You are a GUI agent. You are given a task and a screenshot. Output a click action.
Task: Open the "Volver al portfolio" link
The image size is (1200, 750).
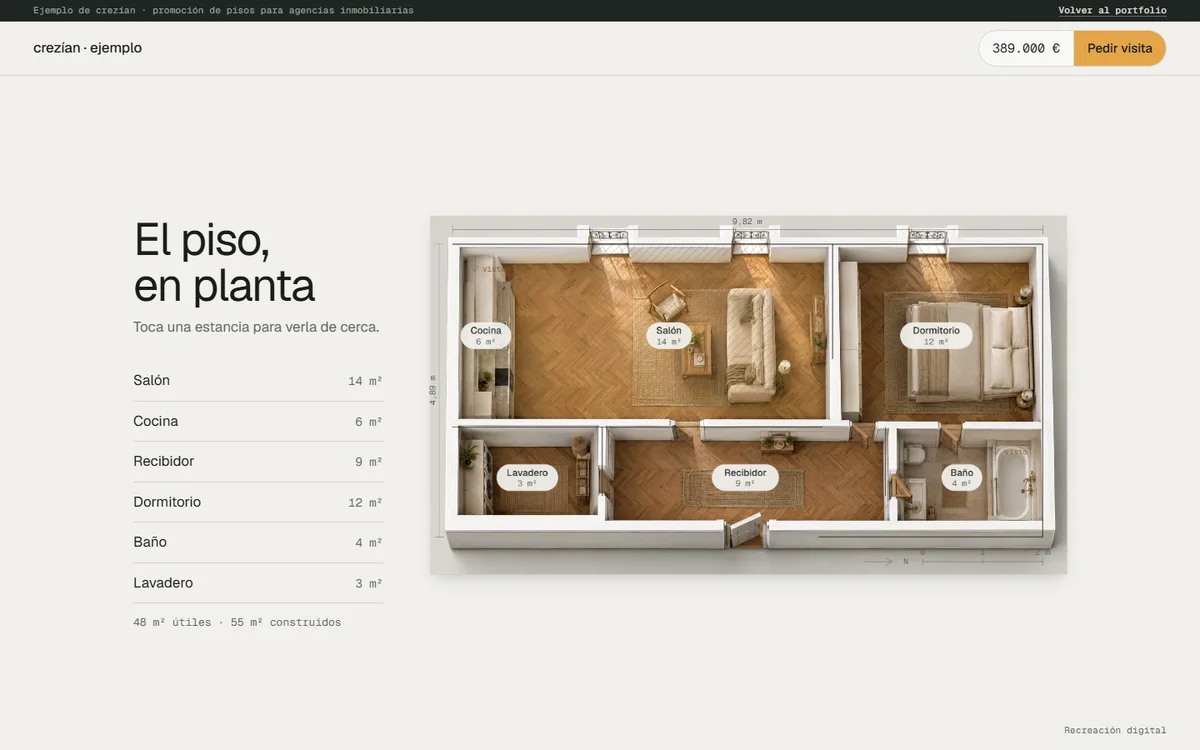(x=1112, y=10)
